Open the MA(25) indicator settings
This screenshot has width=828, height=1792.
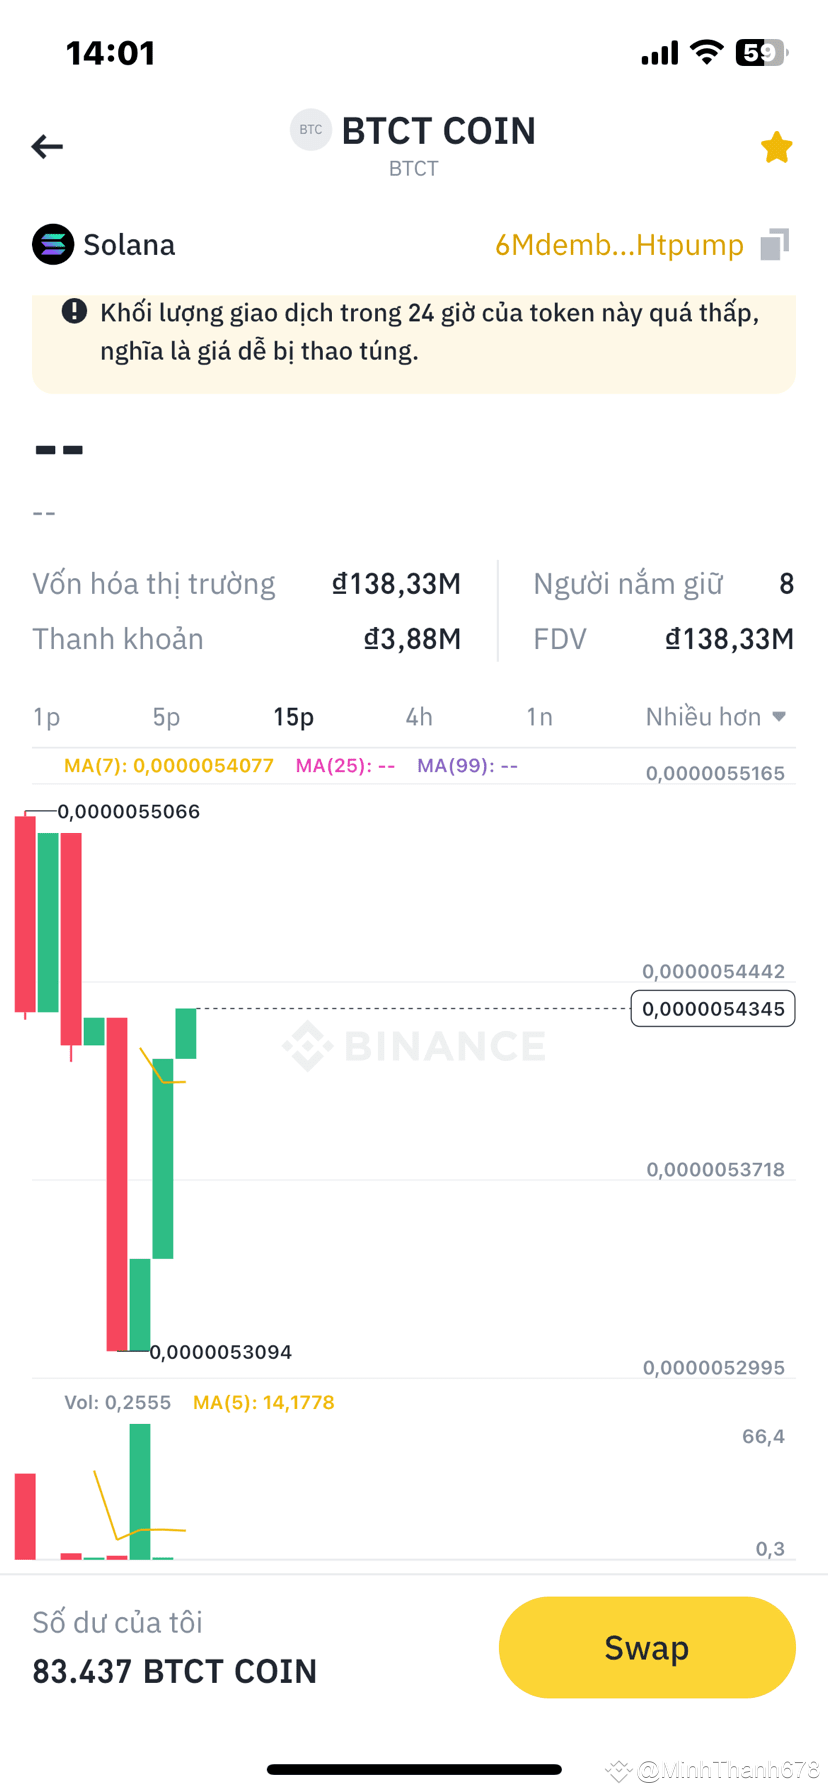point(345,765)
